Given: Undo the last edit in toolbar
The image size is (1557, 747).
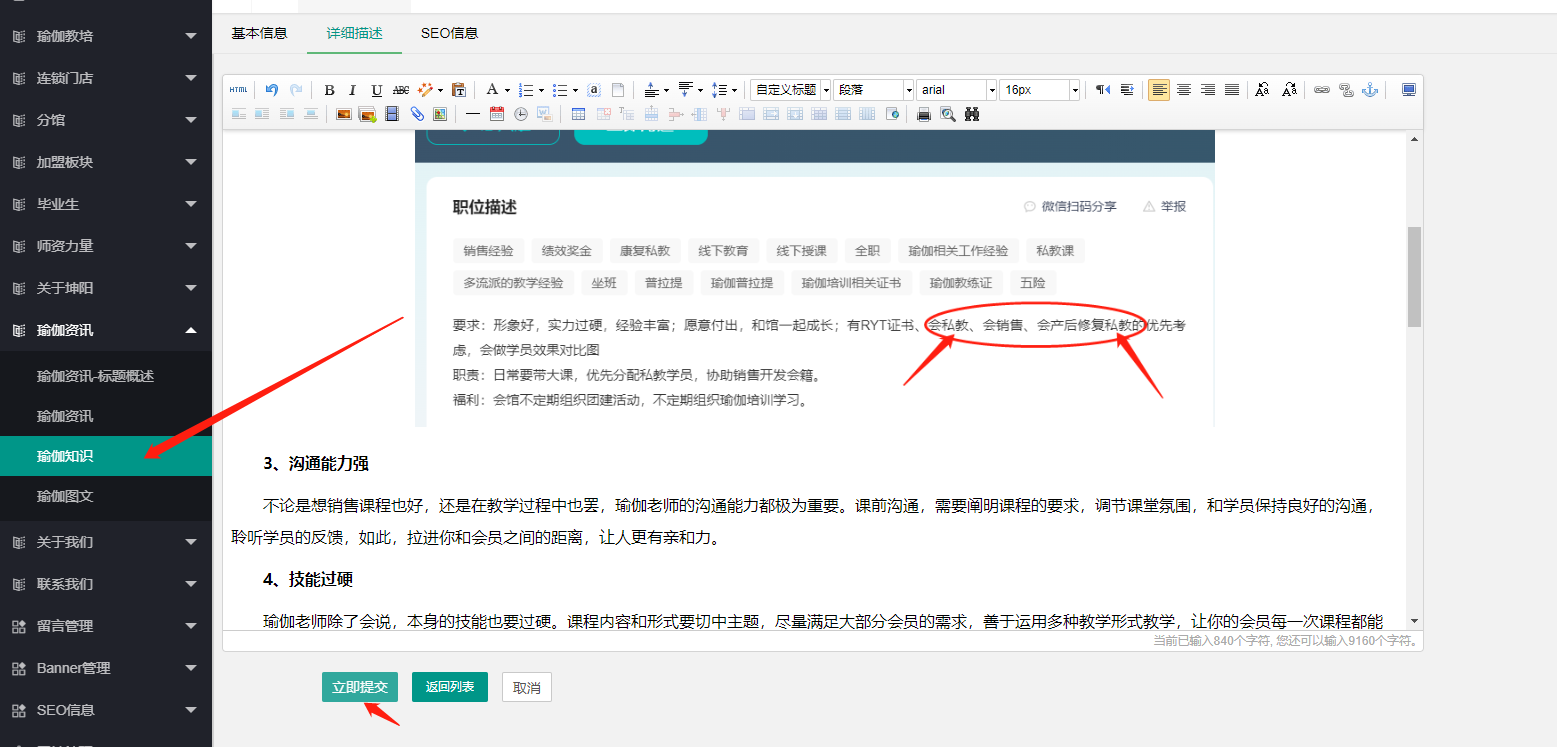Looking at the screenshot, I should (x=271, y=90).
